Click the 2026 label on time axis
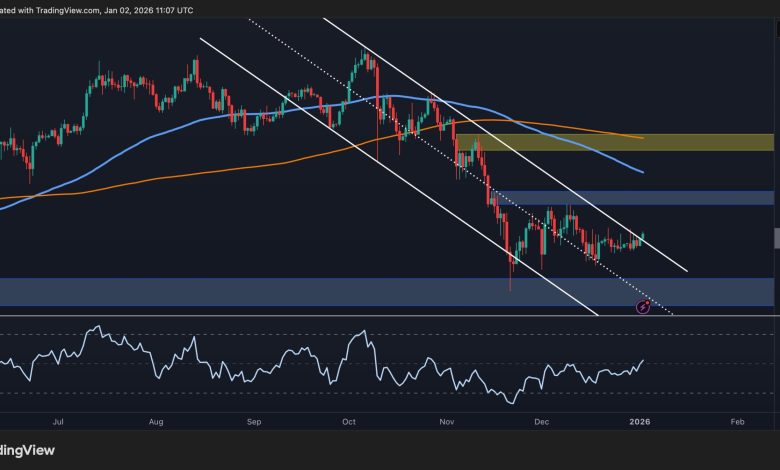The width and height of the screenshot is (780, 470). pos(640,423)
